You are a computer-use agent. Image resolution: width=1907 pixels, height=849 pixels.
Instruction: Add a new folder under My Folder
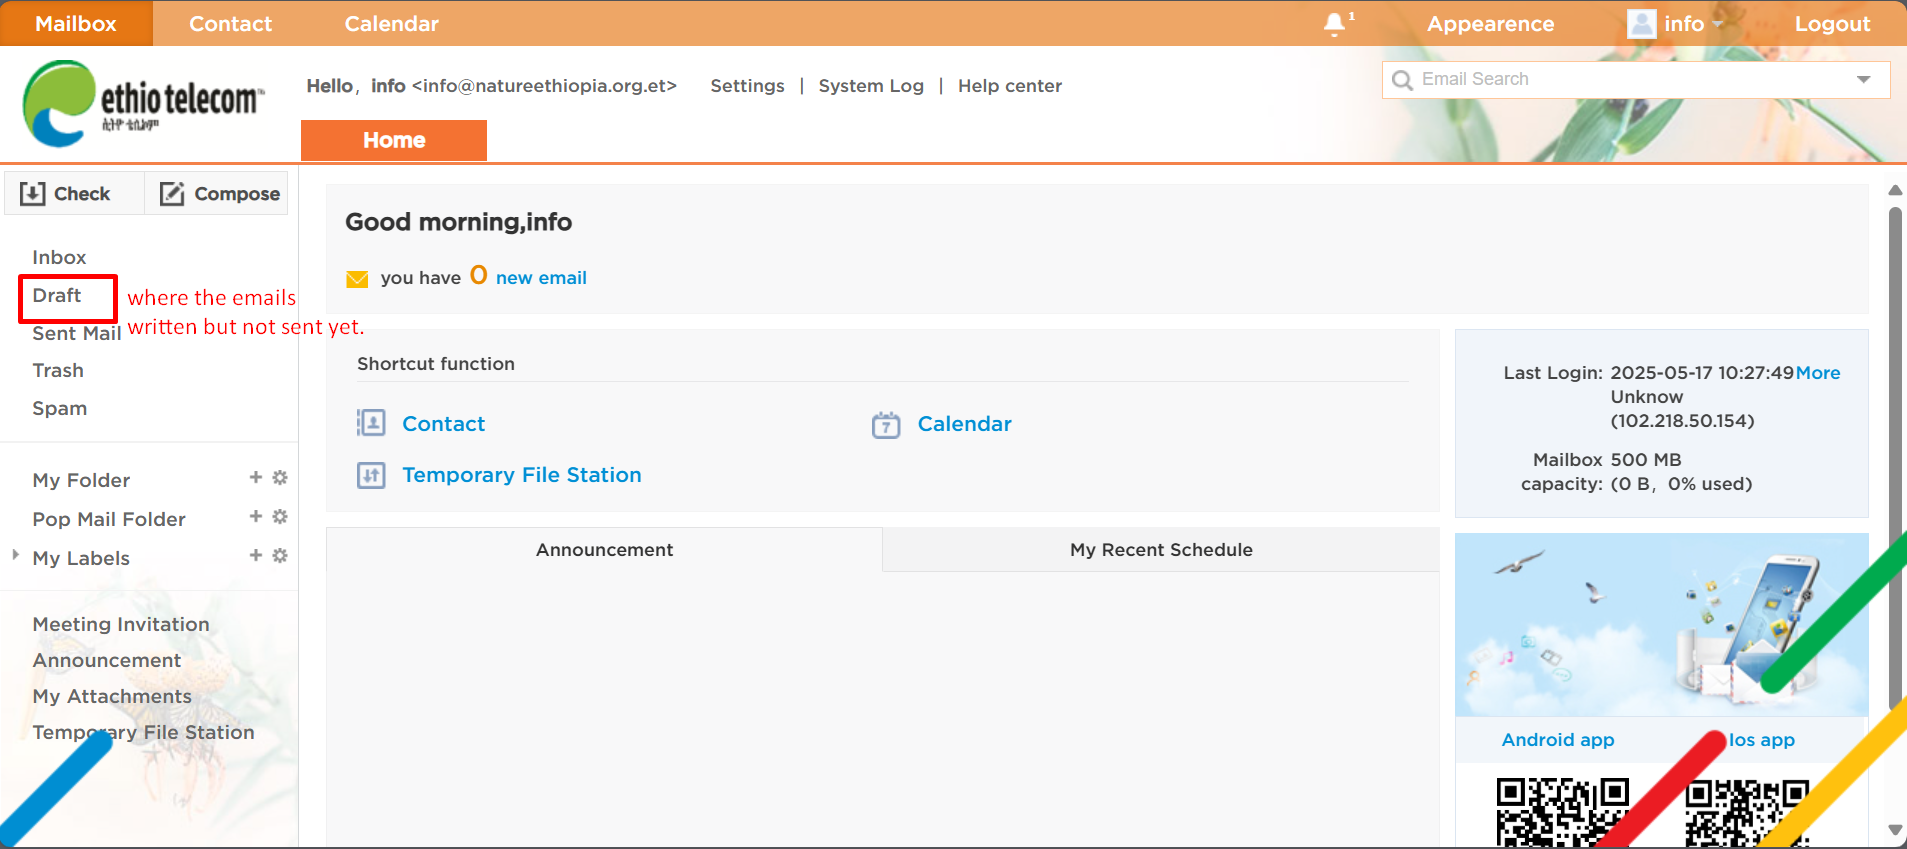[x=256, y=478]
